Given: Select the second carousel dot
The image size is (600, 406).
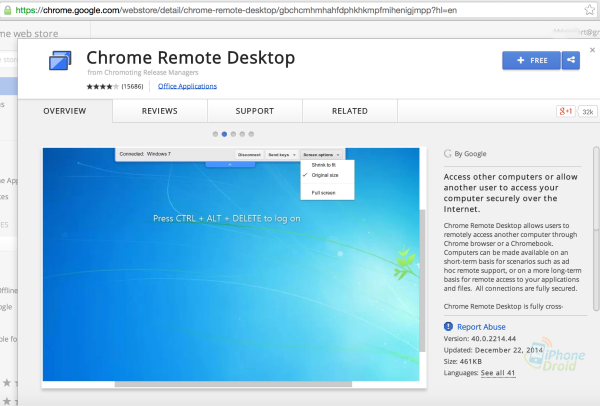Looking at the screenshot, I should click(224, 134).
